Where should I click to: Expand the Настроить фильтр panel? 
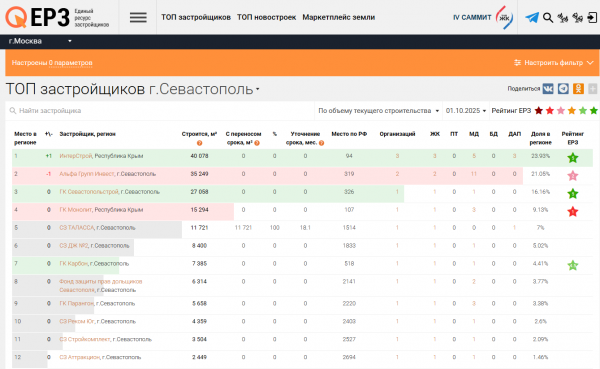554,63
